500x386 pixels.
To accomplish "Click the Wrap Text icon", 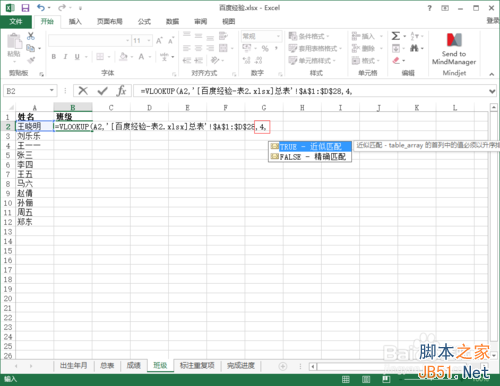I will point(223,36).
